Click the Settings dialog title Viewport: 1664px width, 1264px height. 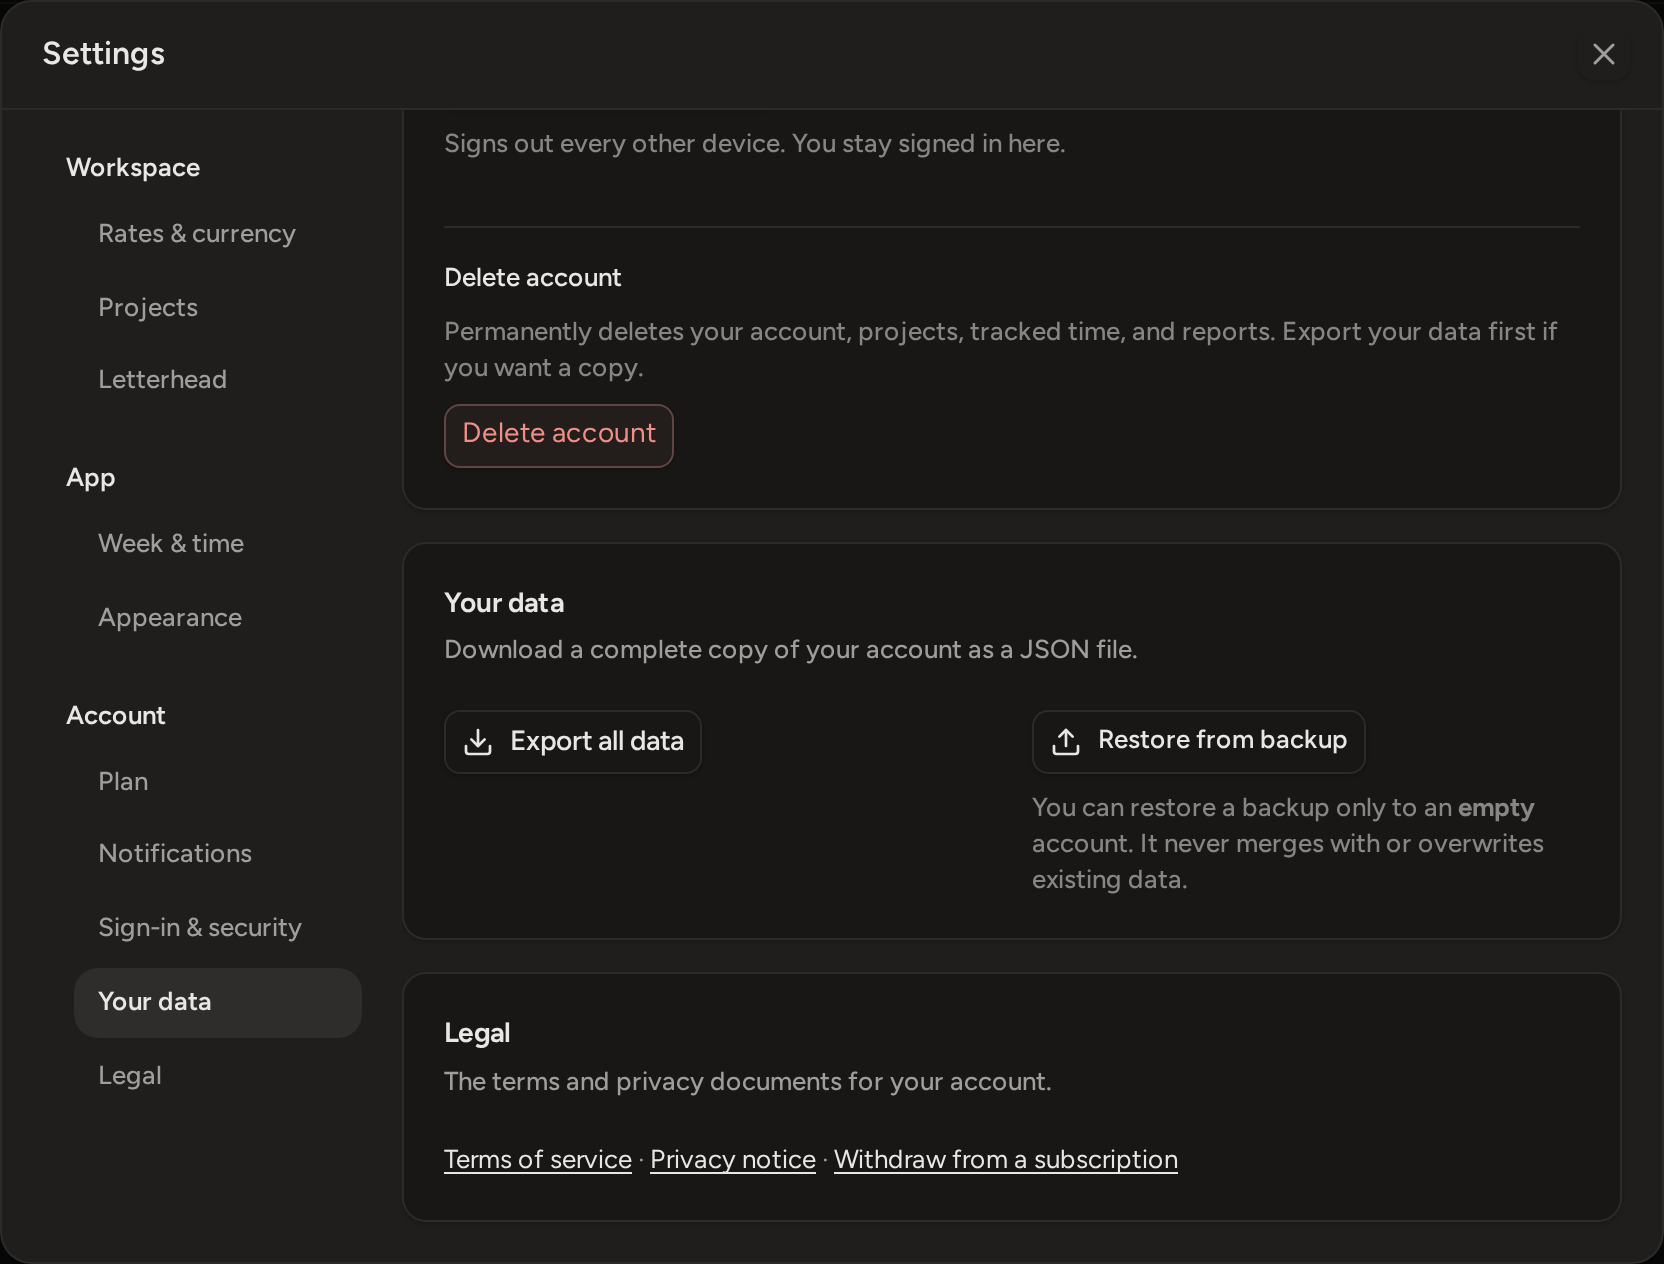104,54
